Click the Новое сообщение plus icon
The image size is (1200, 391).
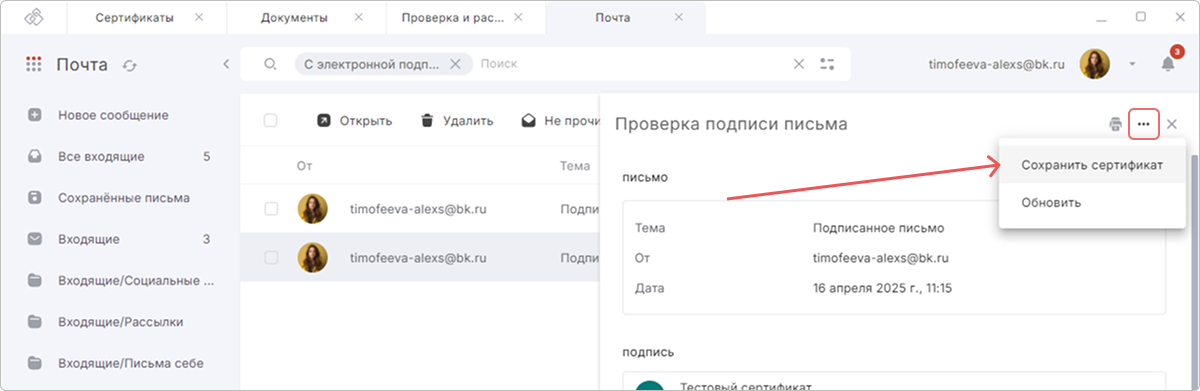coord(35,115)
